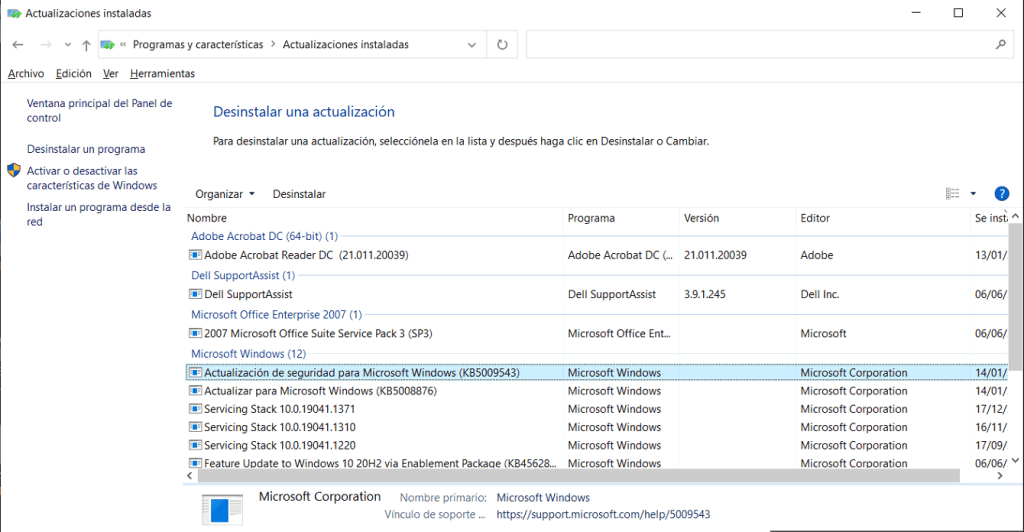Go back with the left arrow button
Screen dimensions: 1024x532
tap(18, 44)
